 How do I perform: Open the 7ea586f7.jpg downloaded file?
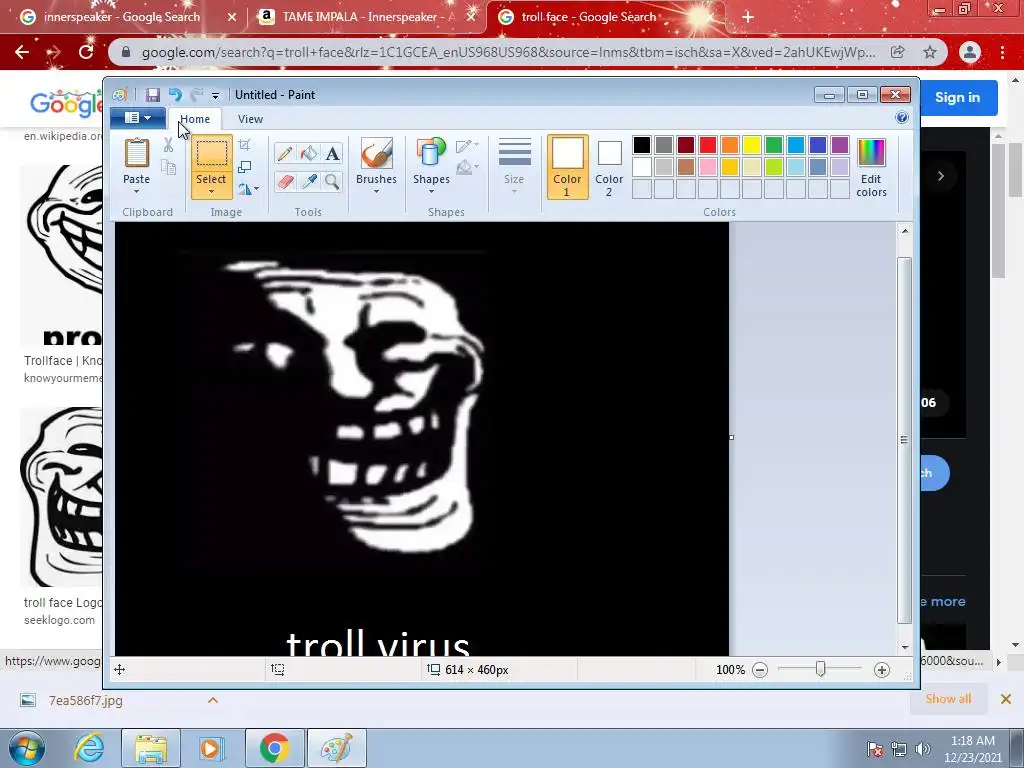click(x=85, y=700)
